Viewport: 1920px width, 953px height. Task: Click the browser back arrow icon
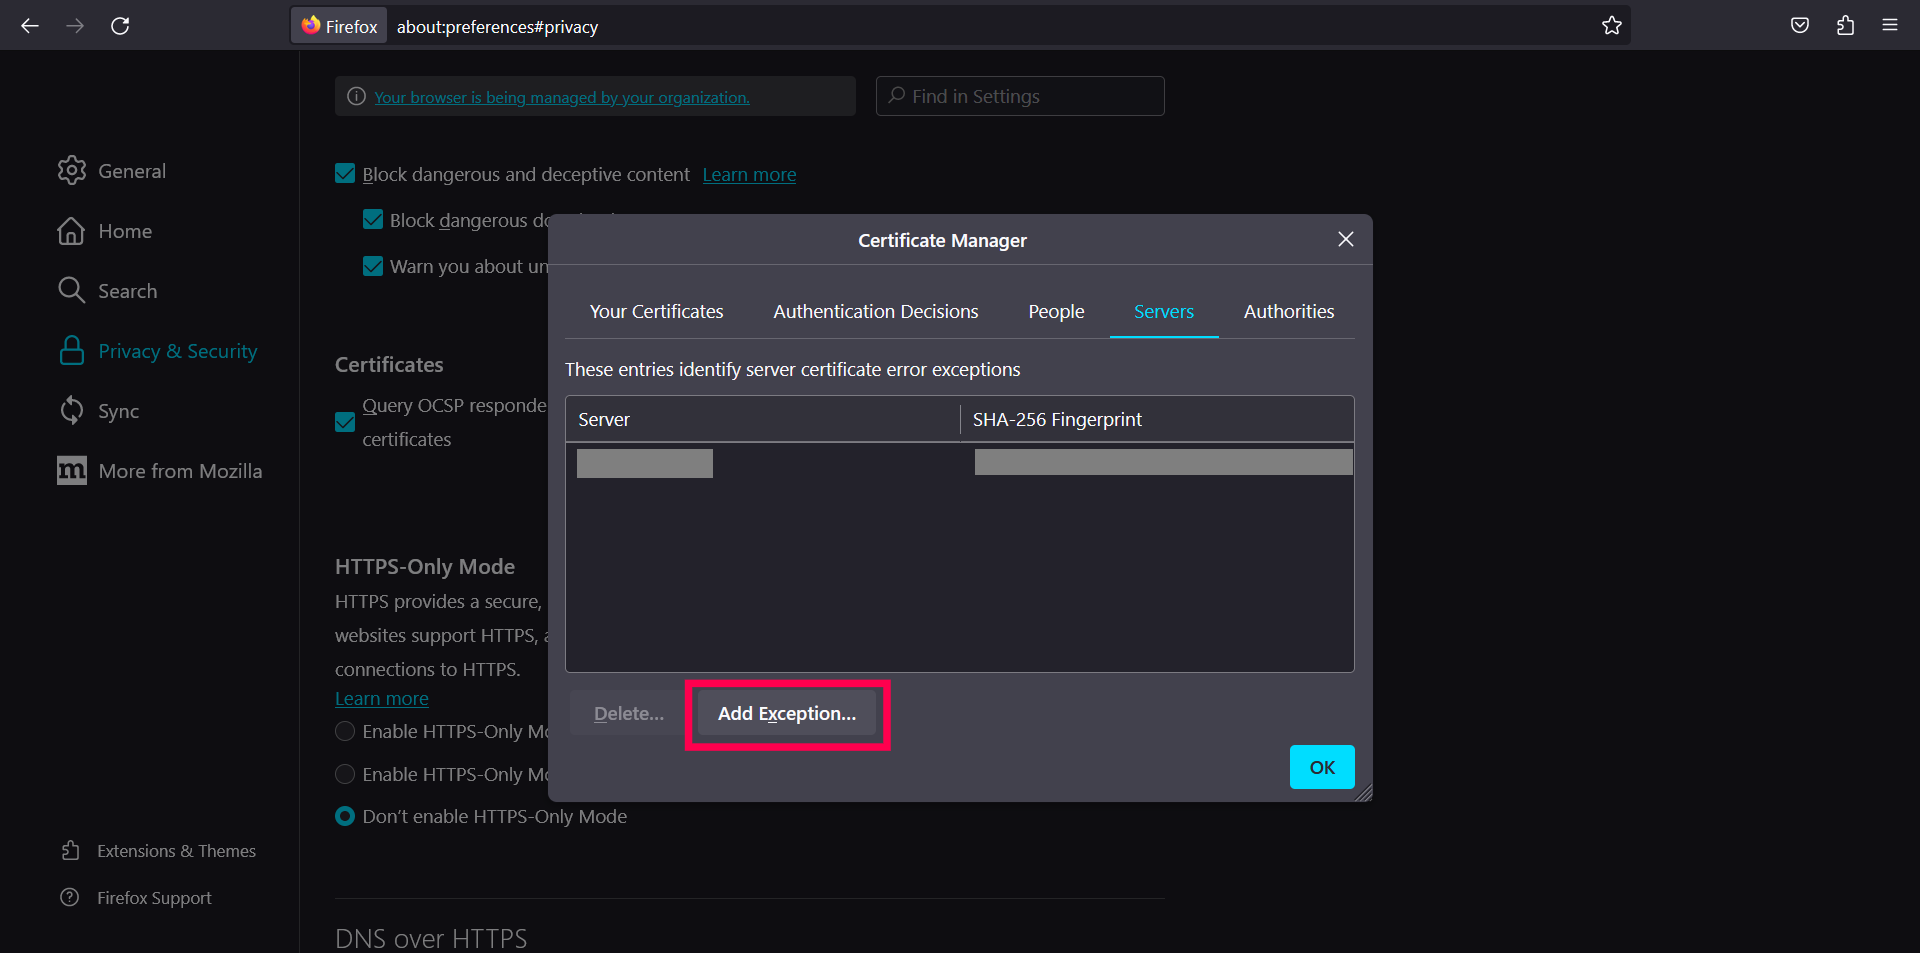click(x=30, y=26)
